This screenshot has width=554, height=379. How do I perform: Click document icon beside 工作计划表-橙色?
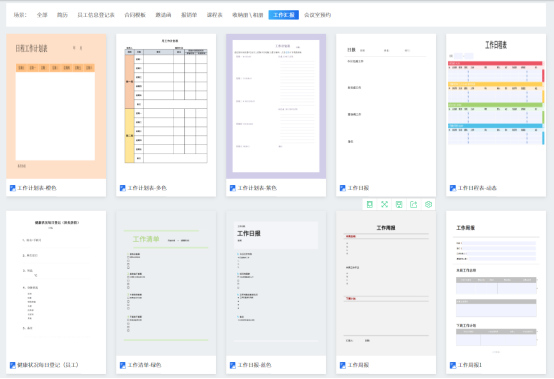click(x=13, y=188)
